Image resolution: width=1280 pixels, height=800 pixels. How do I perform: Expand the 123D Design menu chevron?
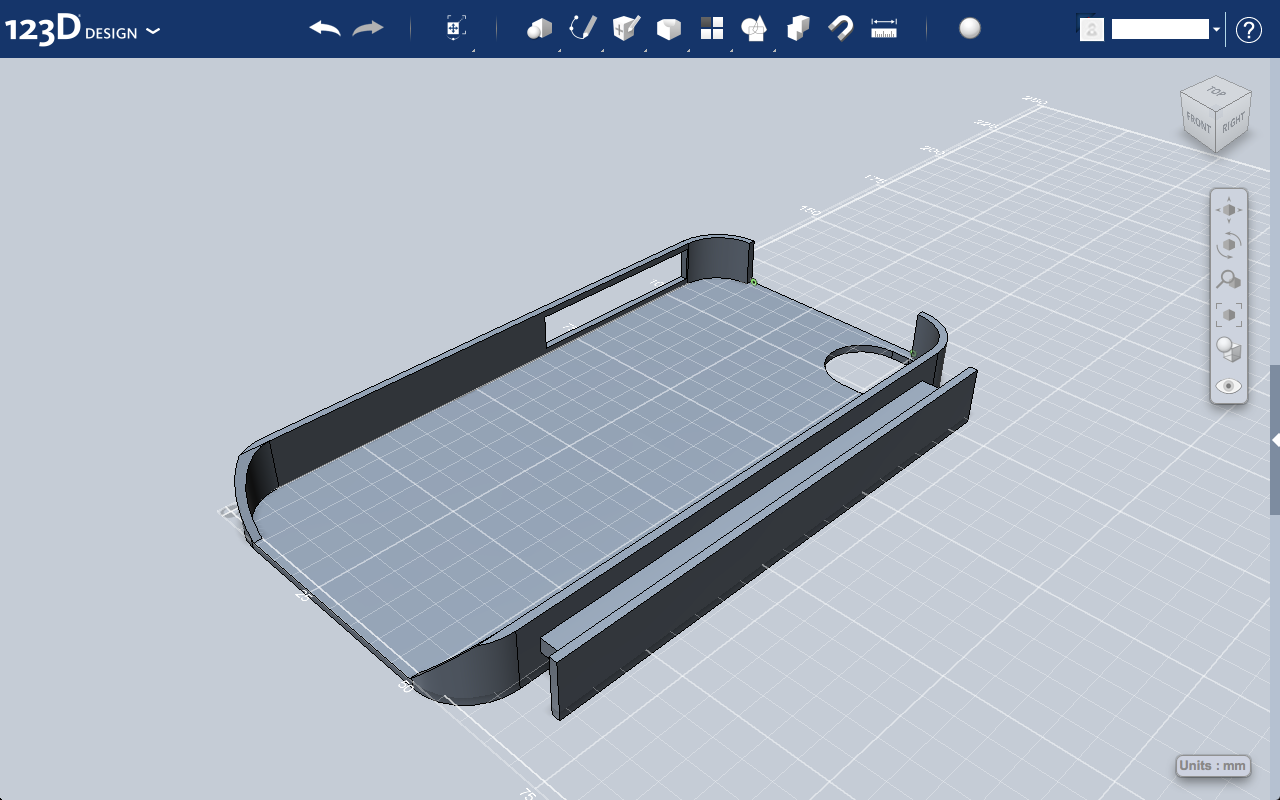click(152, 31)
